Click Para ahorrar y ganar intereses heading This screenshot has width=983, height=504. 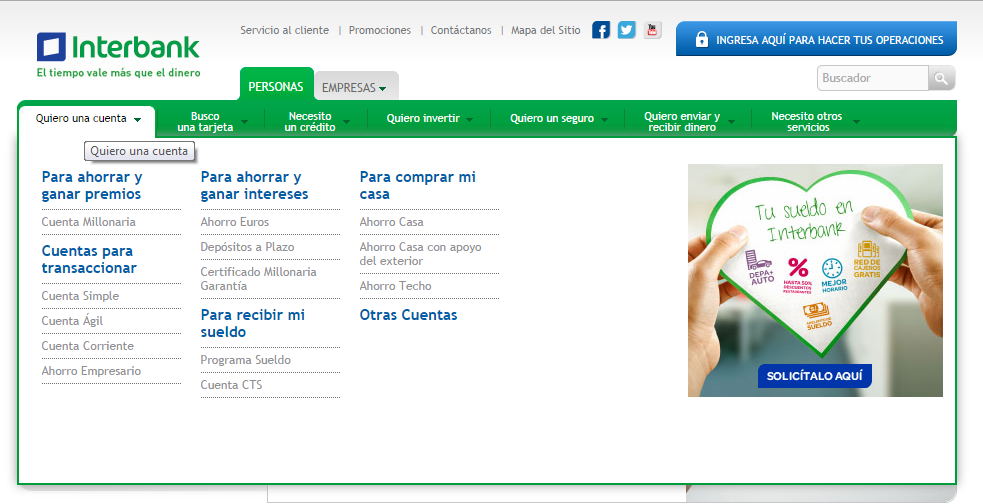[254, 186]
